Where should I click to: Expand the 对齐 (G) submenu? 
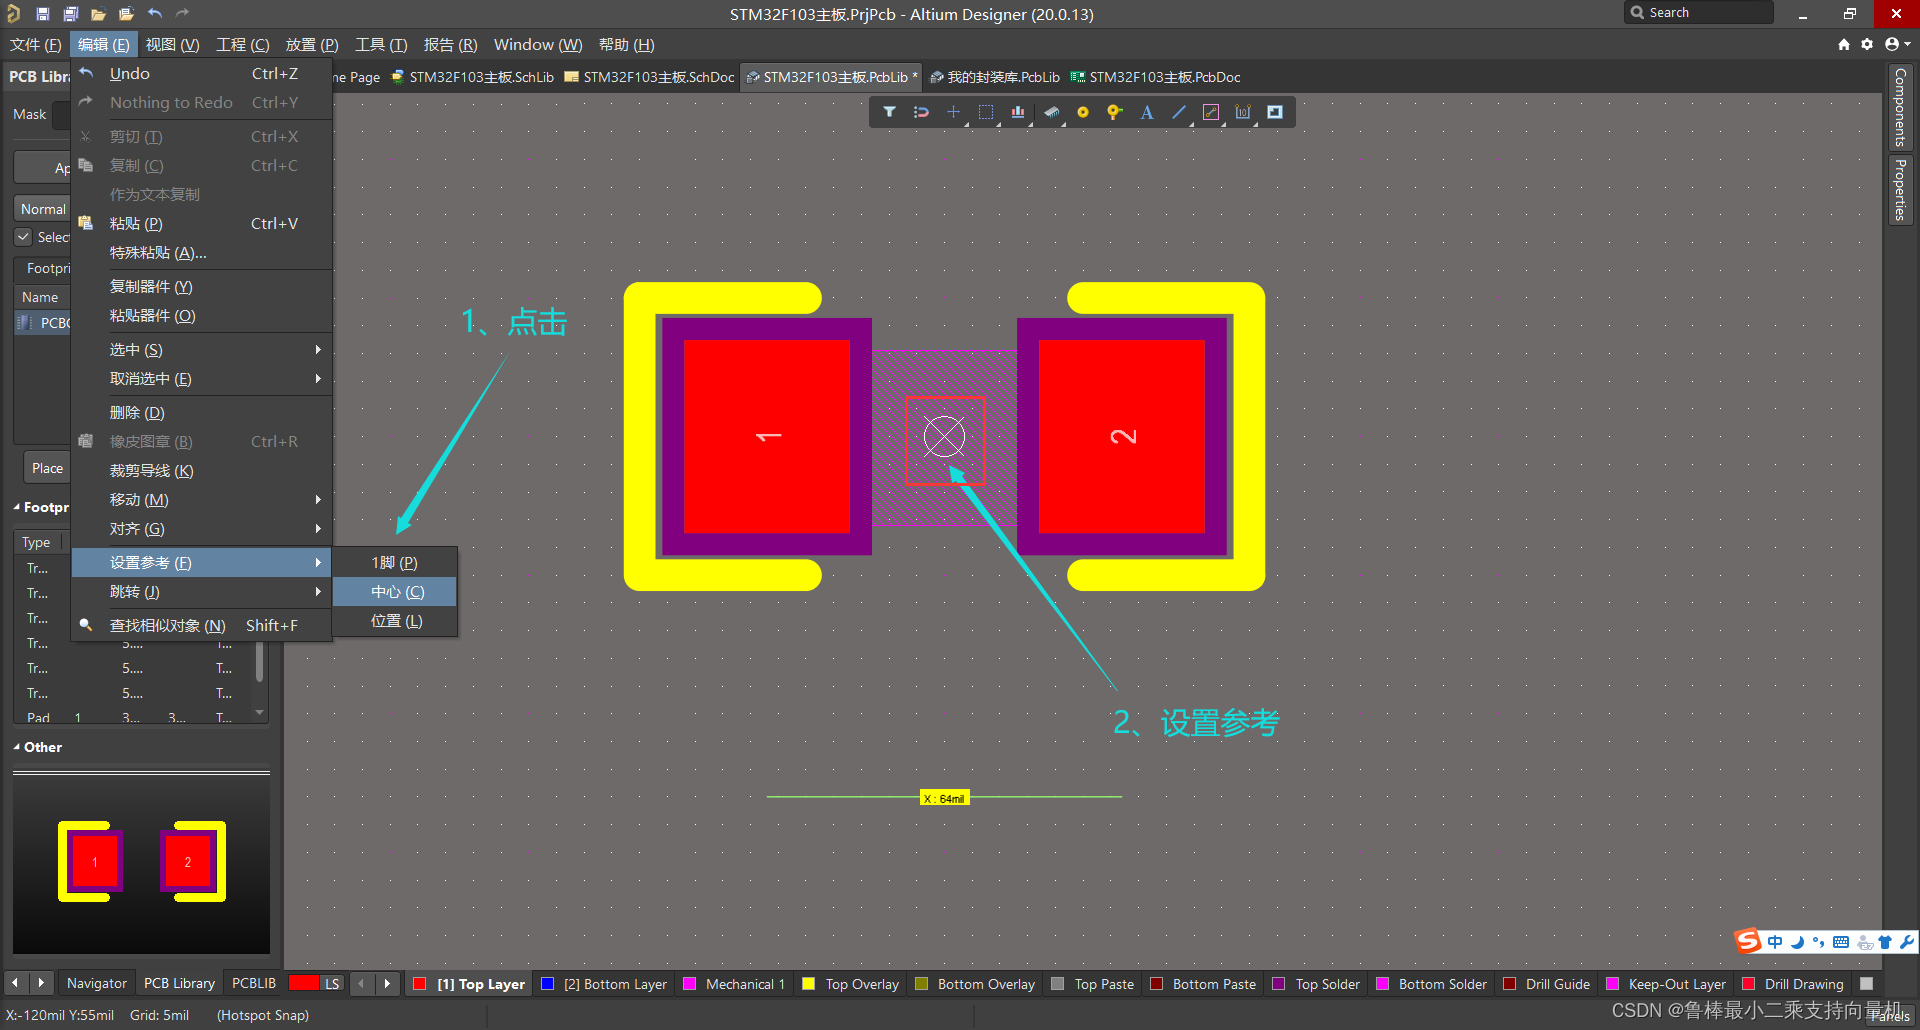[x=202, y=528]
